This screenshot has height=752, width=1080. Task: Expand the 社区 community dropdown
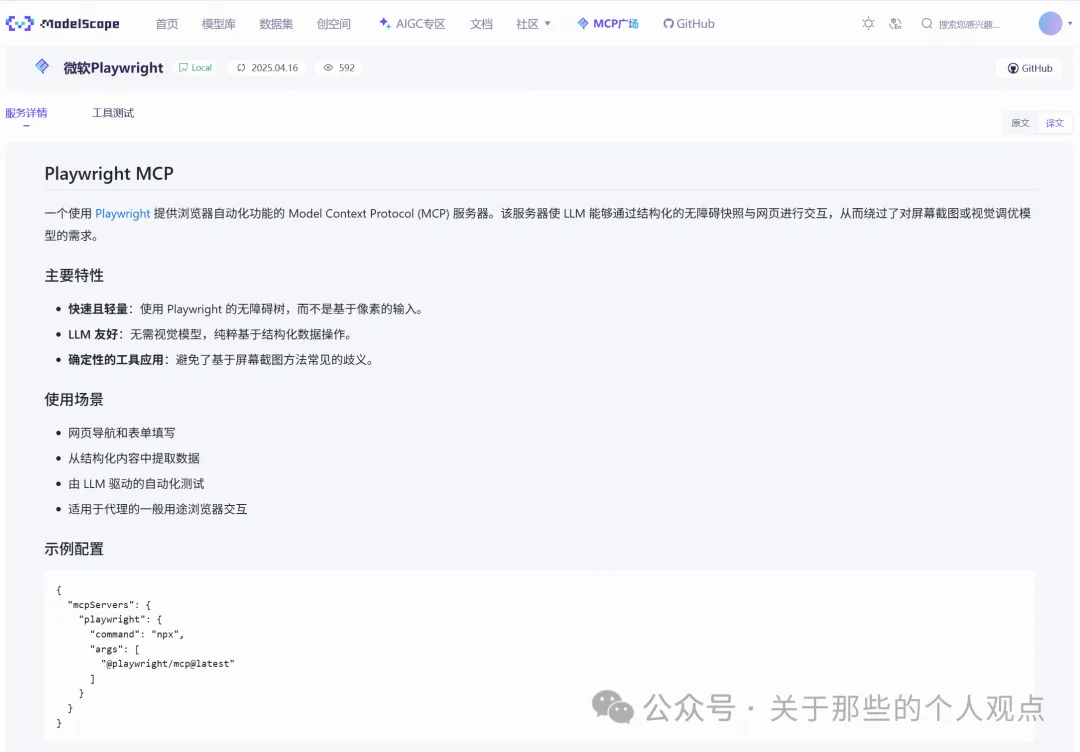click(533, 24)
